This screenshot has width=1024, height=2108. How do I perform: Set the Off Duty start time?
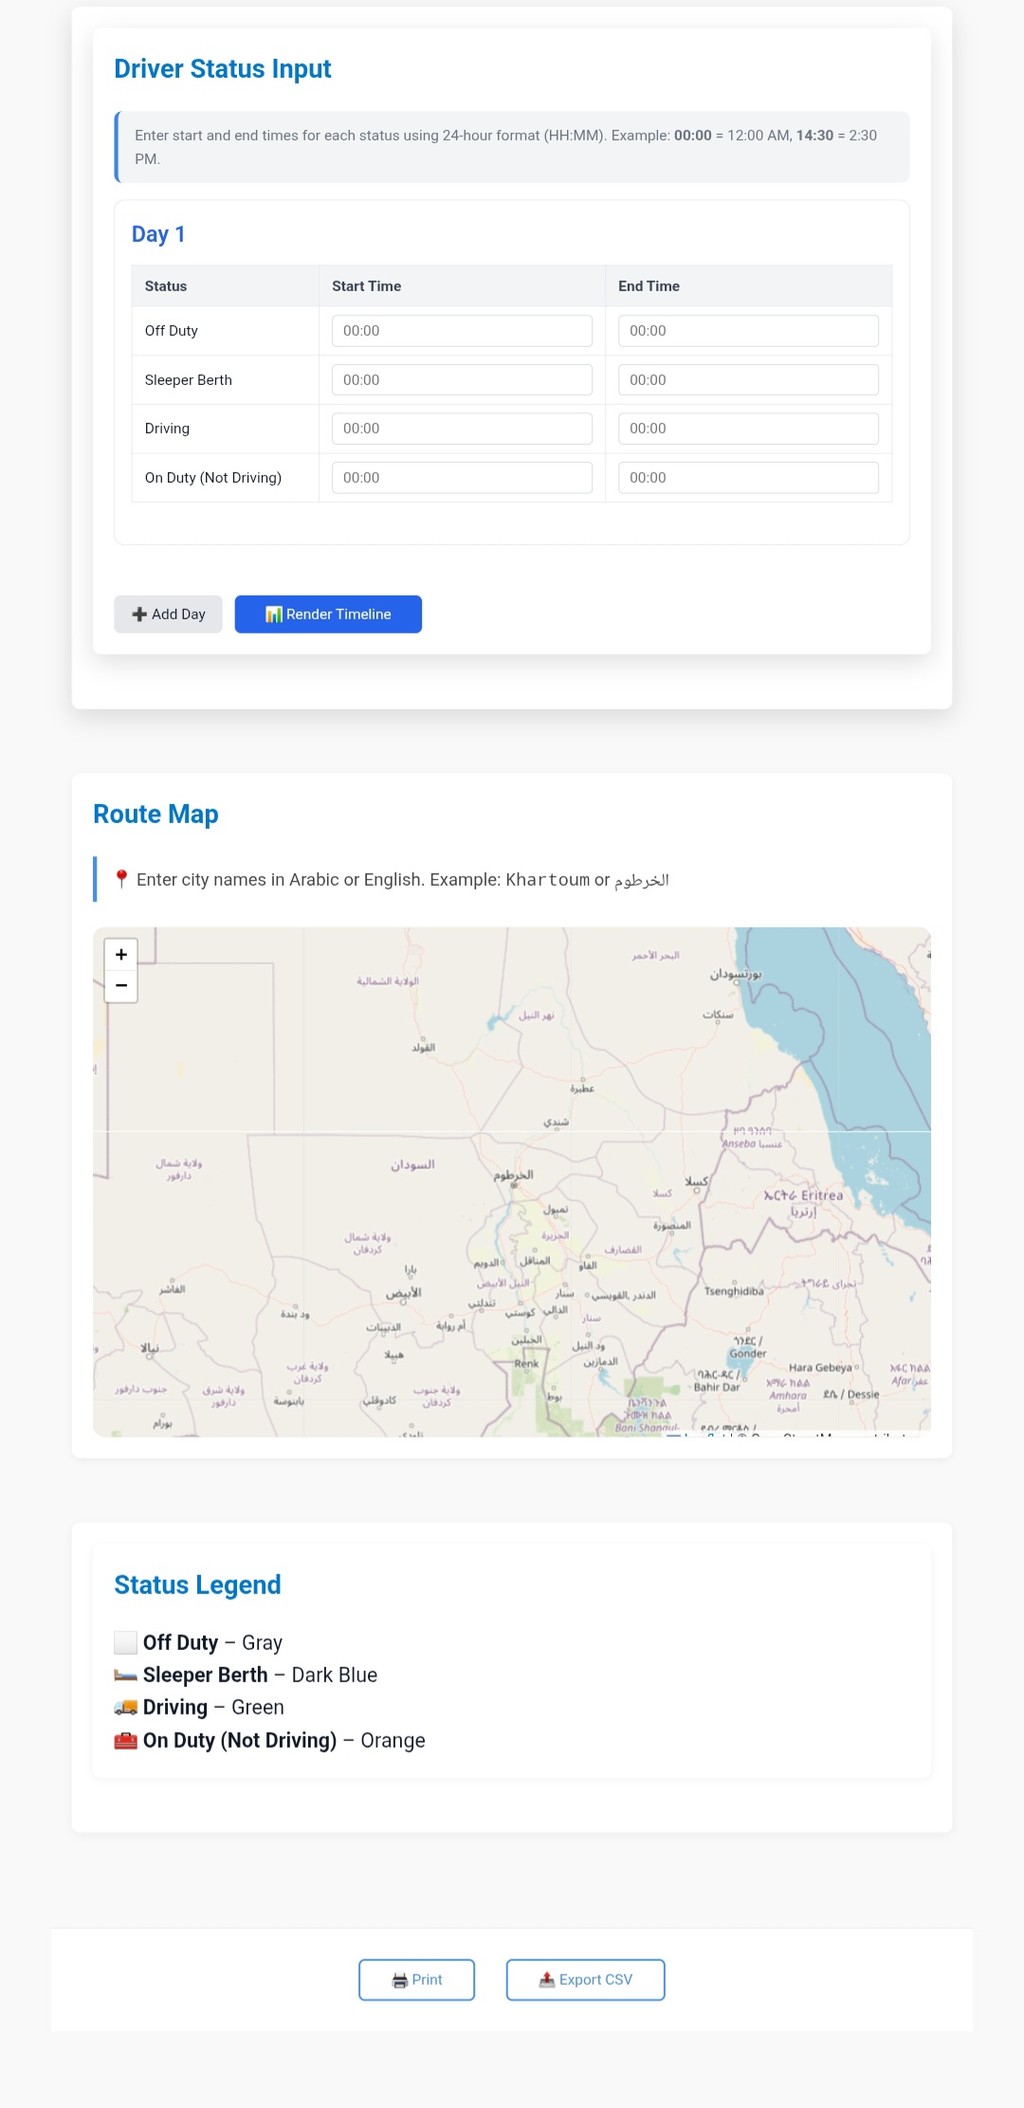pyautogui.click(x=461, y=331)
